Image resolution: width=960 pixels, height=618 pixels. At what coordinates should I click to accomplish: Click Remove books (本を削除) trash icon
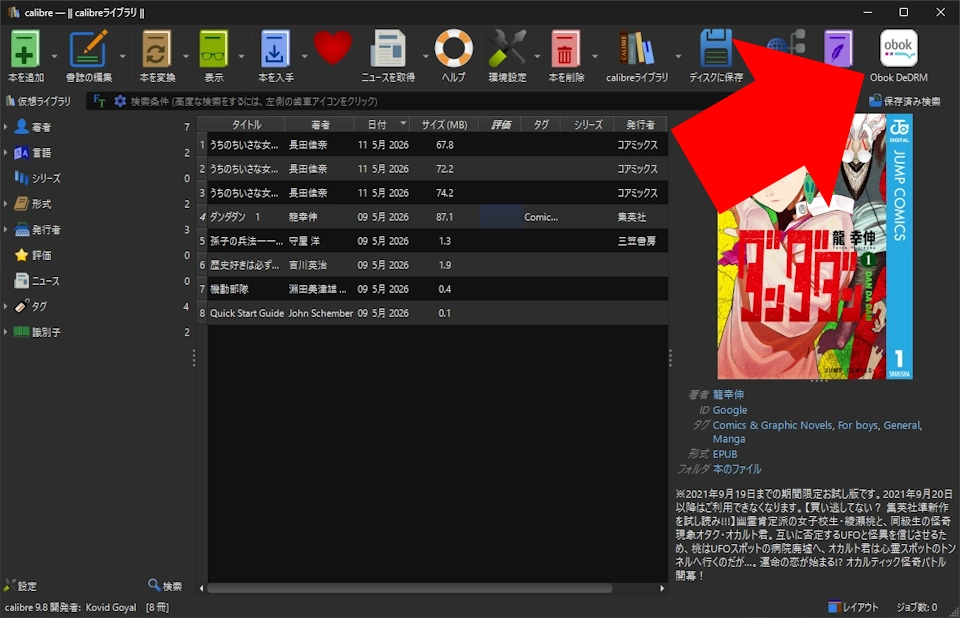565,49
